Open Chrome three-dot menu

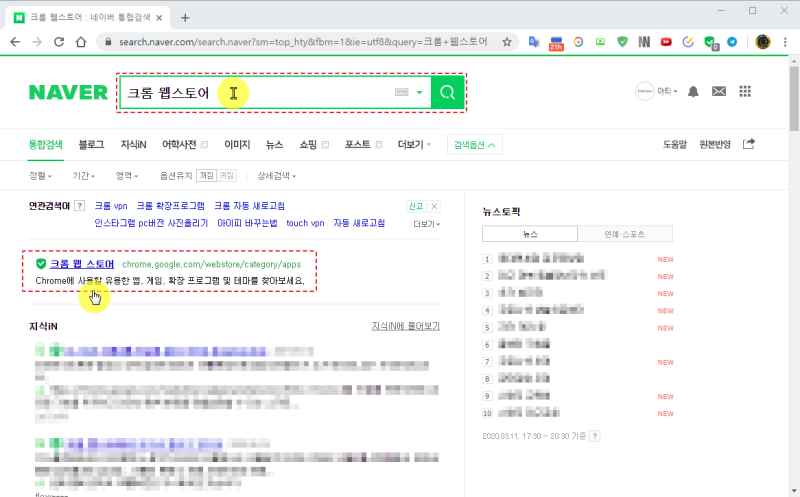click(785, 42)
